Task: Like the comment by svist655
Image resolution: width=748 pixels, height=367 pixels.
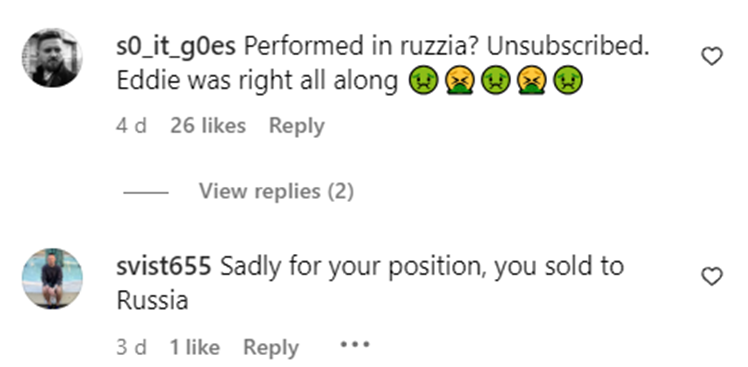Action: click(x=712, y=277)
